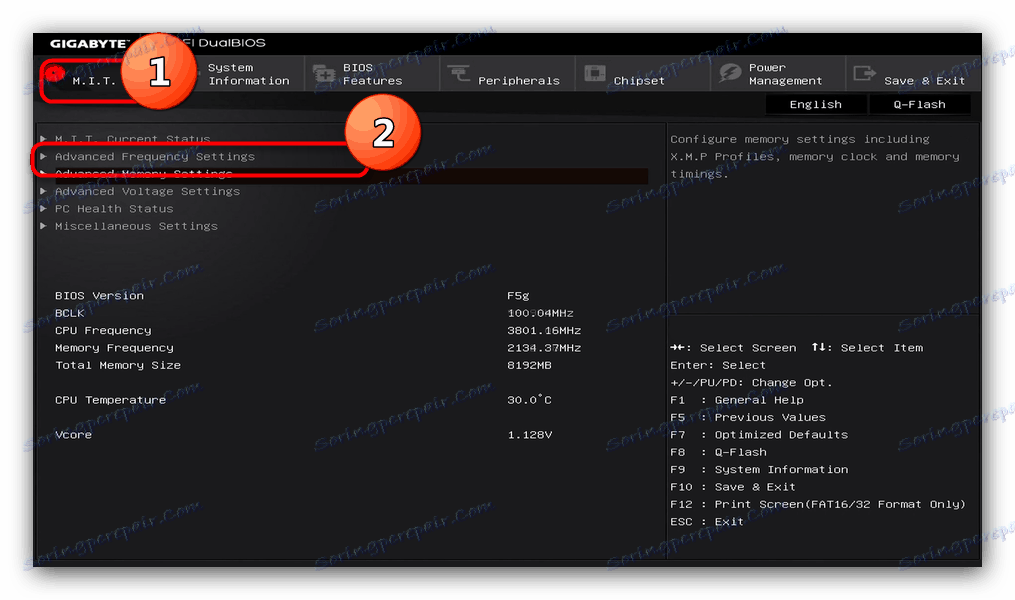Click the Save & Exit arrow icon
The width and height of the screenshot is (1015, 600).
[864, 73]
